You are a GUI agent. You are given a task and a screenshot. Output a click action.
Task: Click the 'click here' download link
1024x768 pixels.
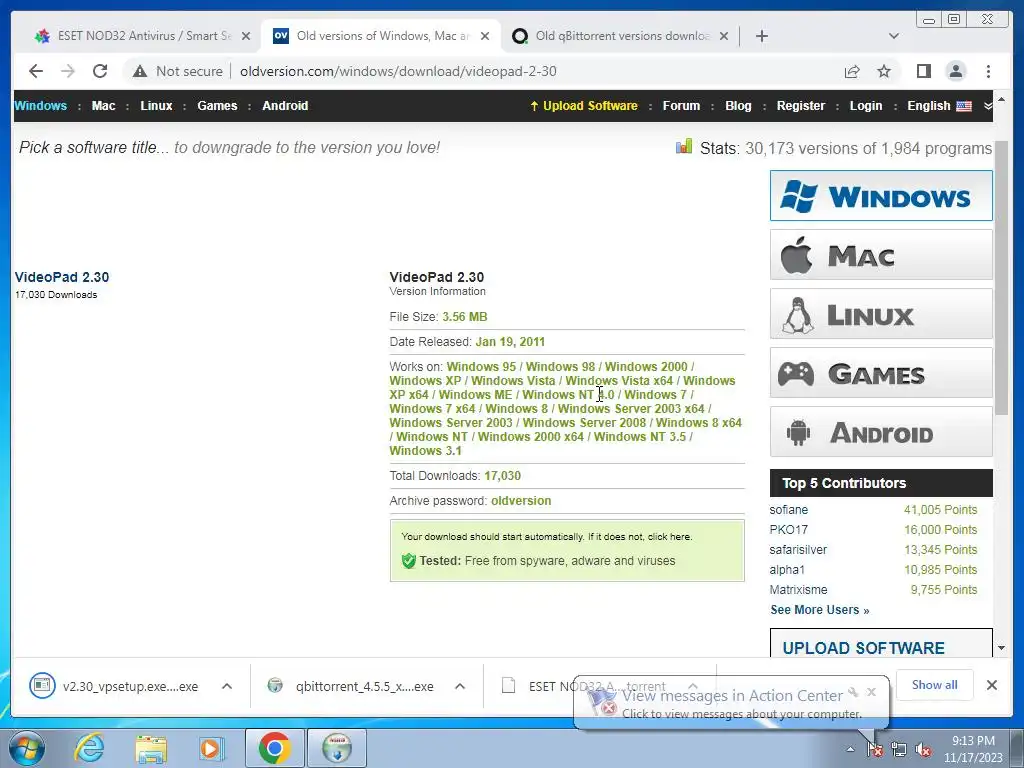[x=669, y=537]
